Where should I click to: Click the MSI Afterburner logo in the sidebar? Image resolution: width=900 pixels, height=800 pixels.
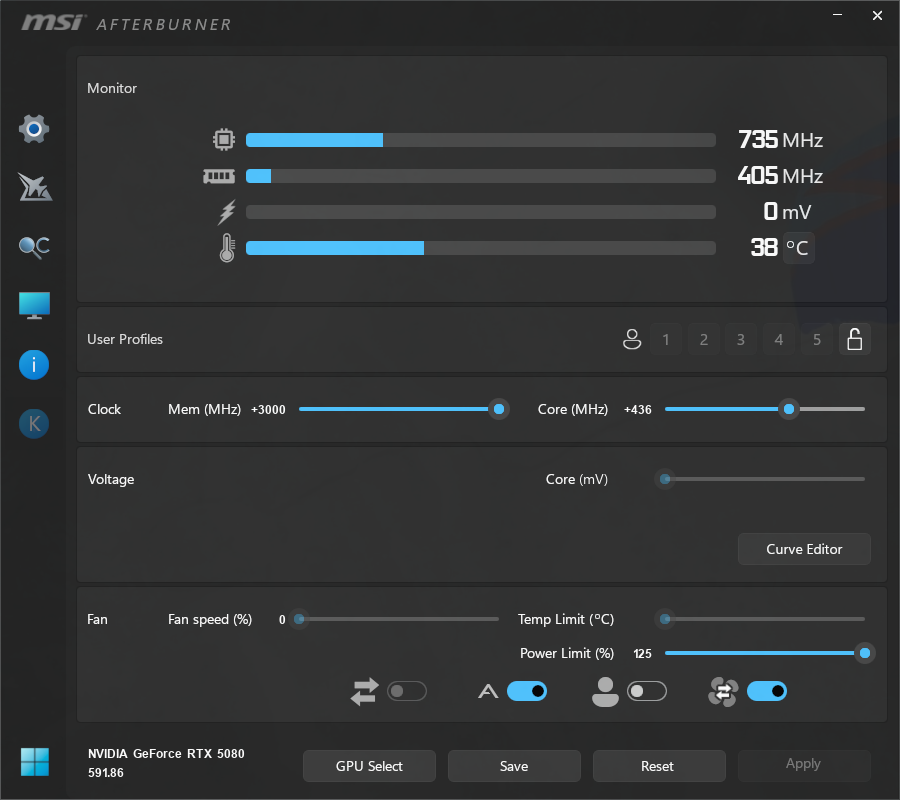tap(34, 187)
